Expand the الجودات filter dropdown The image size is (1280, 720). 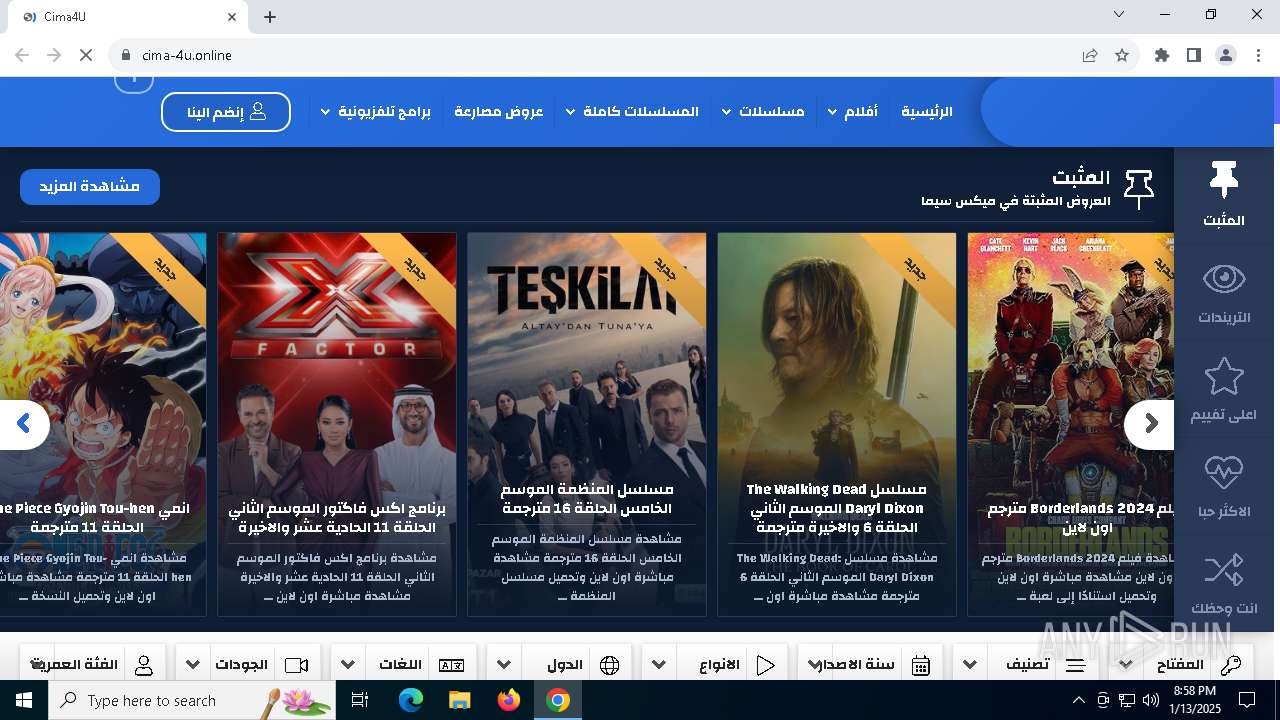[193, 665]
